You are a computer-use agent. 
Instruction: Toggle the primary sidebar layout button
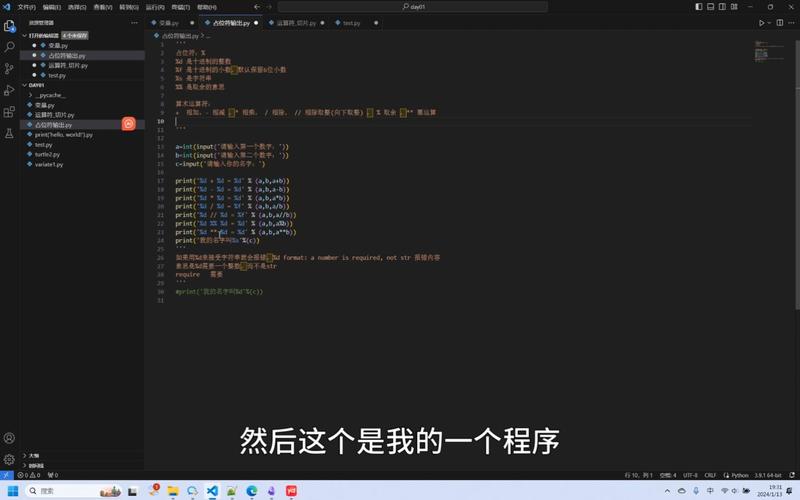click(x=698, y=7)
